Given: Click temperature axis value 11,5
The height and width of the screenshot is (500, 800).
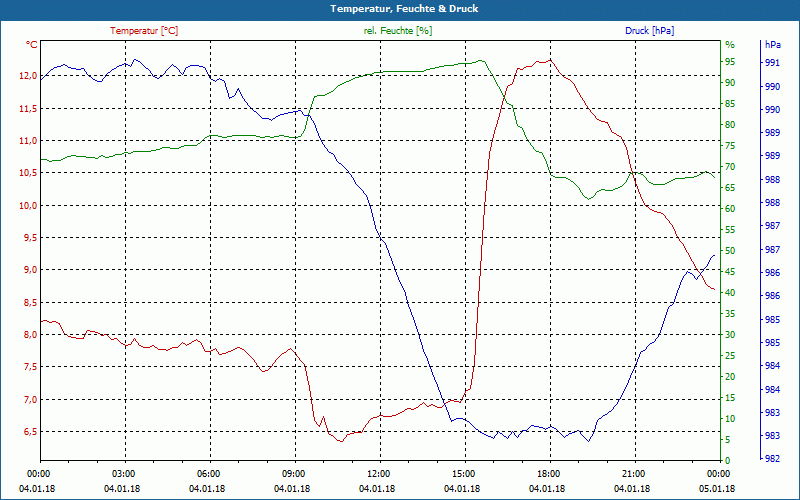Looking at the screenshot, I should click(x=28, y=109).
